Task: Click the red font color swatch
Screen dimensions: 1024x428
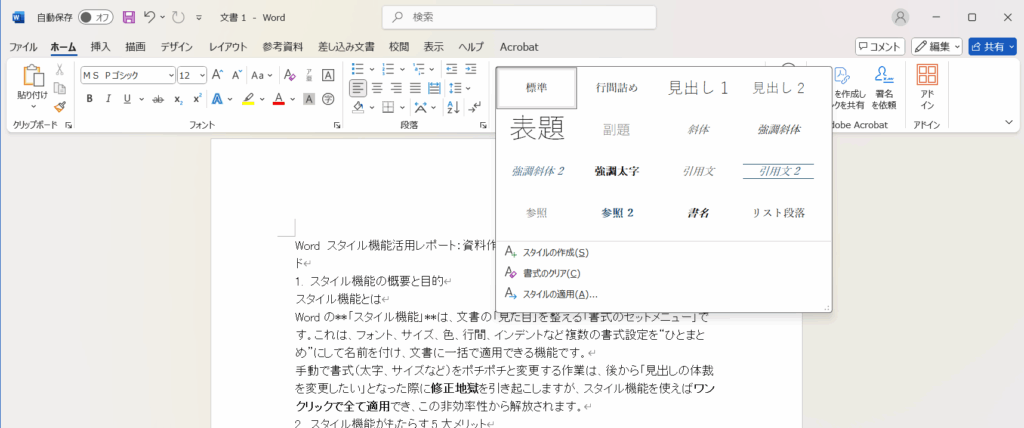Action: 278,99
